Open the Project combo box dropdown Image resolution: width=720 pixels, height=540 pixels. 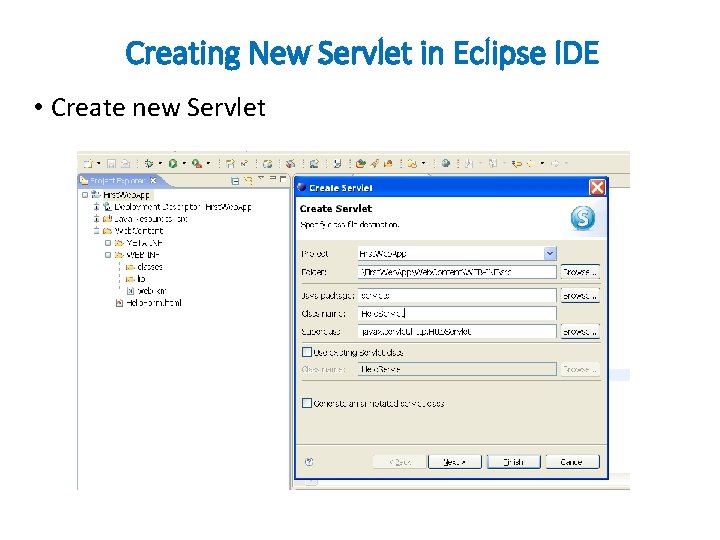coord(550,253)
